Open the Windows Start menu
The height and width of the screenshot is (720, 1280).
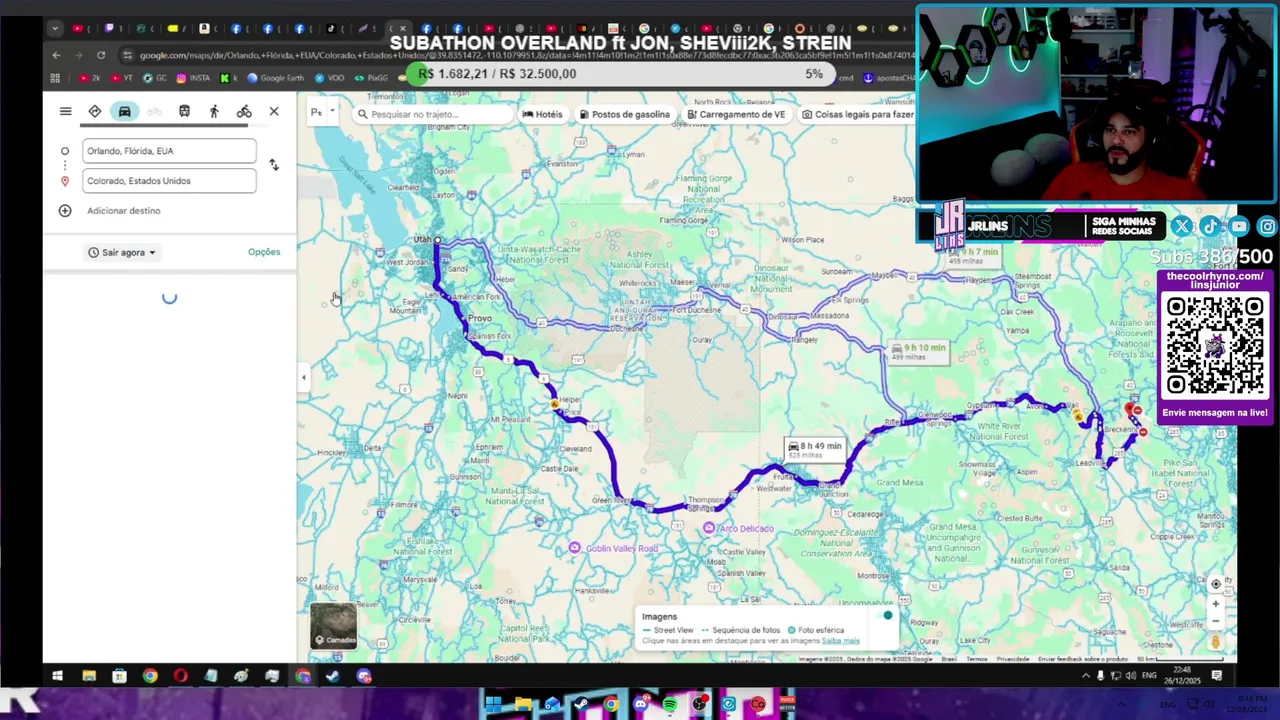click(x=57, y=676)
